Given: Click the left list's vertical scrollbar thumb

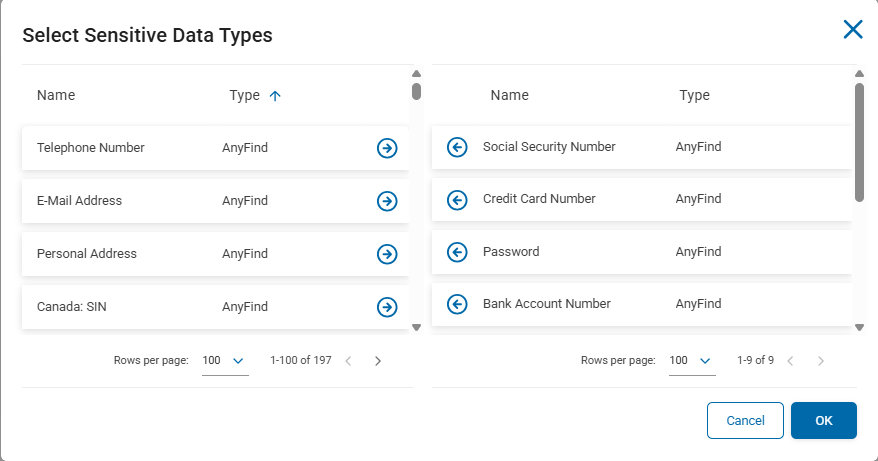Looking at the screenshot, I should (416, 92).
